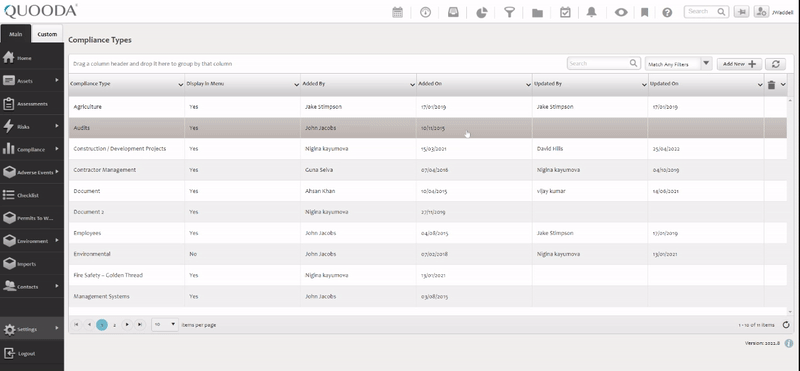
Task: Go to the next page of results
Action: pyautogui.click(x=127, y=325)
